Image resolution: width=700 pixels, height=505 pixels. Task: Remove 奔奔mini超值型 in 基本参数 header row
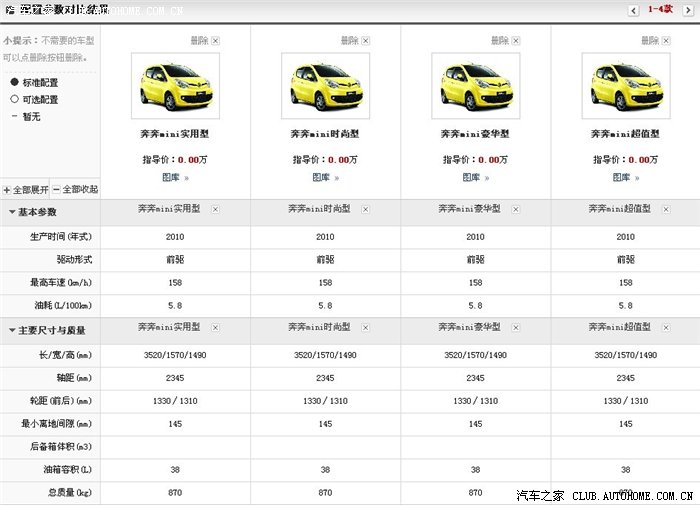click(666, 209)
